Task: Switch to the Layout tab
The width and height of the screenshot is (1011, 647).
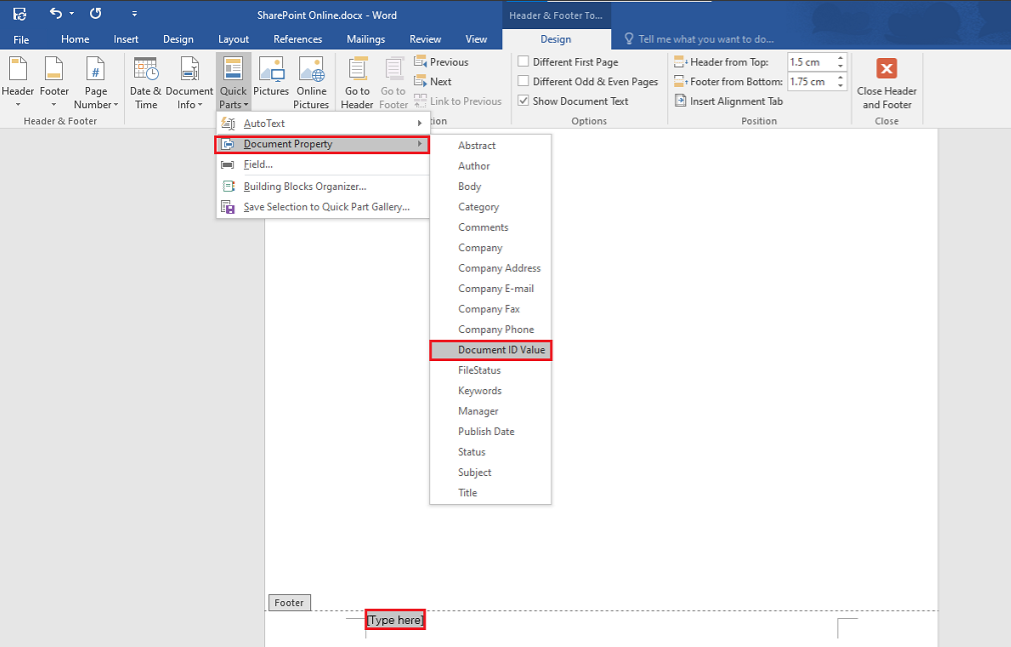Action: (x=233, y=39)
